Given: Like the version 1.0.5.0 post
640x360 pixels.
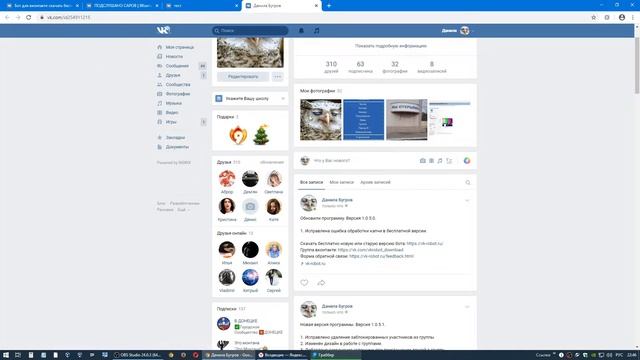Looking at the screenshot, I should (304, 282).
